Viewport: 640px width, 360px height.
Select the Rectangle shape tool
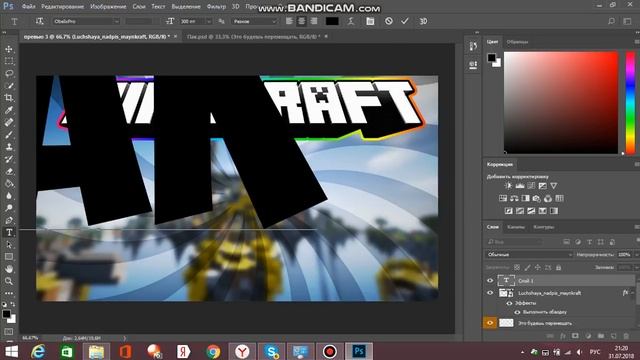pyautogui.click(x=9, y=257)
